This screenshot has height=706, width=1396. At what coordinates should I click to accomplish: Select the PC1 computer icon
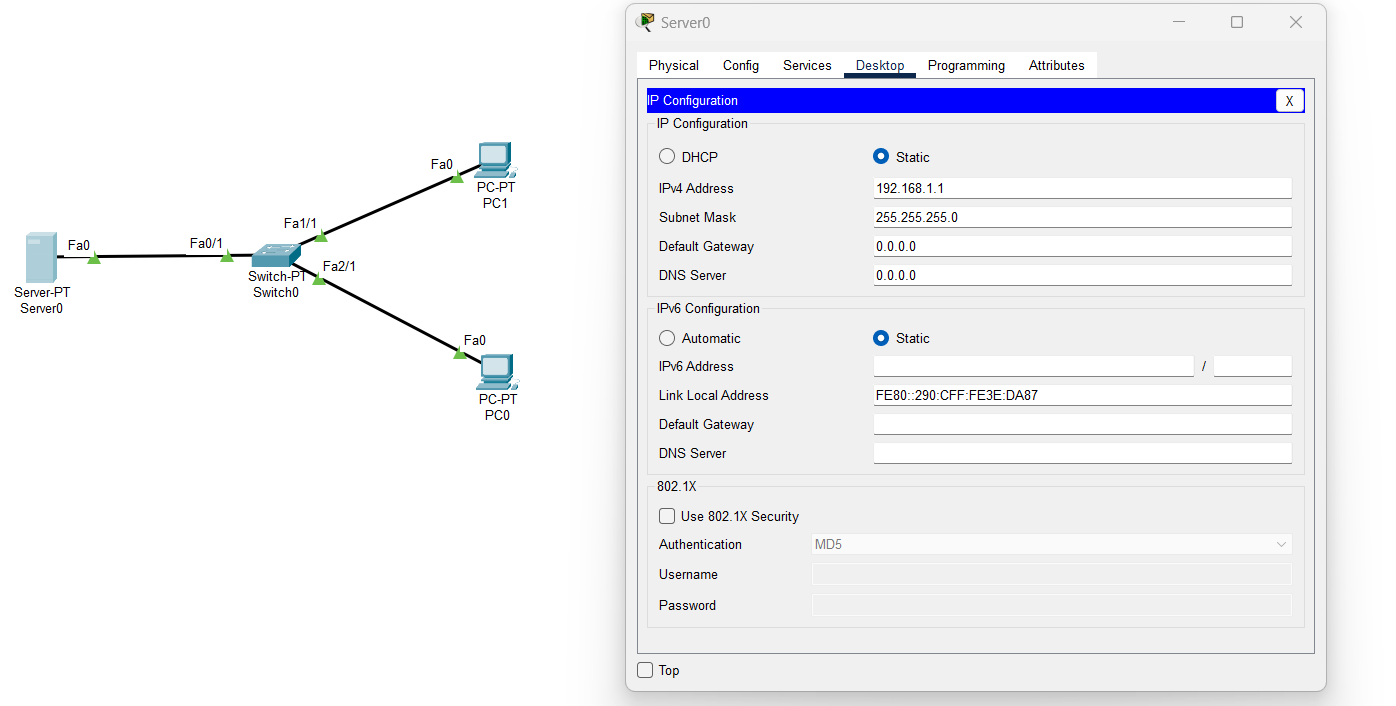coord(494,160)
